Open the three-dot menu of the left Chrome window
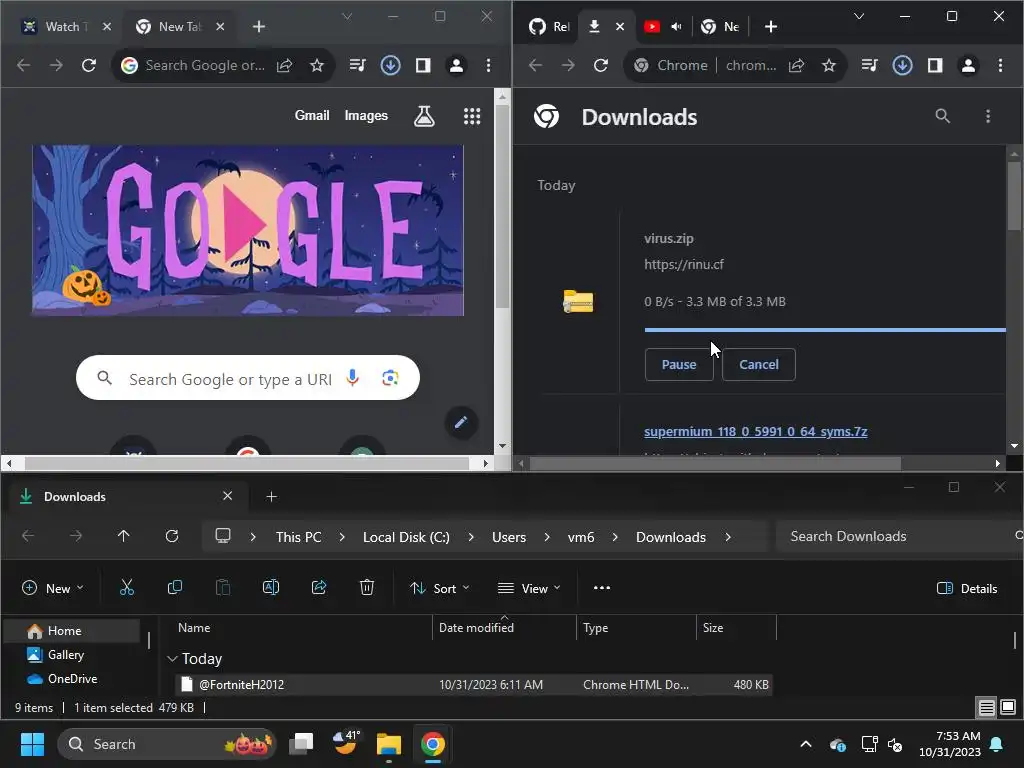 click(488, 65)
